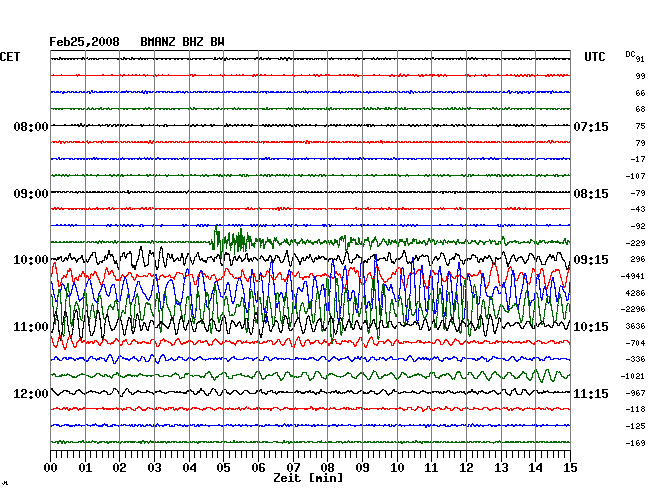This screenshot has height=494, width=650.
Task: Click the CET time label 08:00
Action: click(31, 126)
